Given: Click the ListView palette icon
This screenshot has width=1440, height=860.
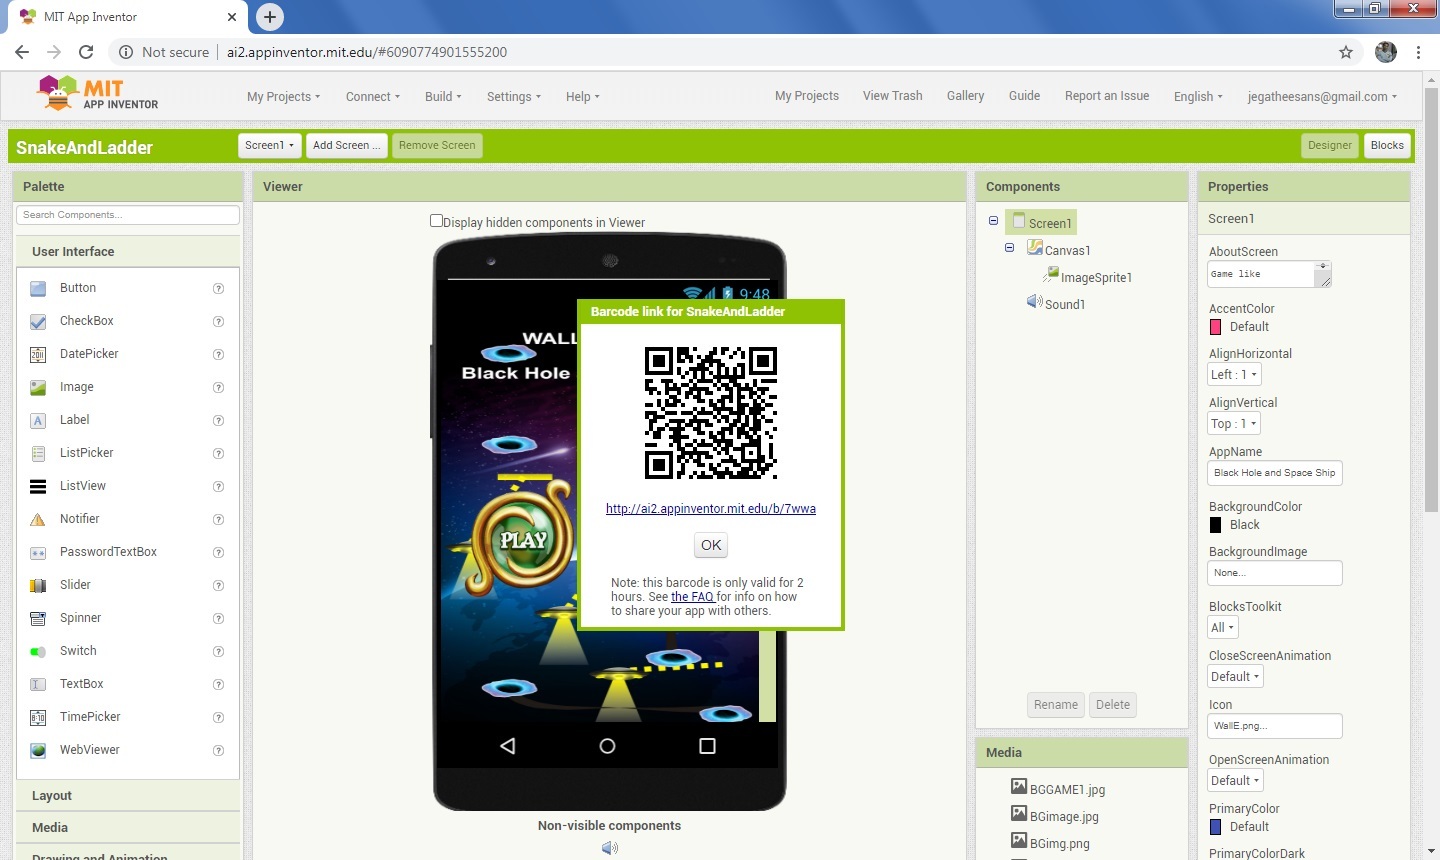Looking at the screenshot, I should point(38,486).
